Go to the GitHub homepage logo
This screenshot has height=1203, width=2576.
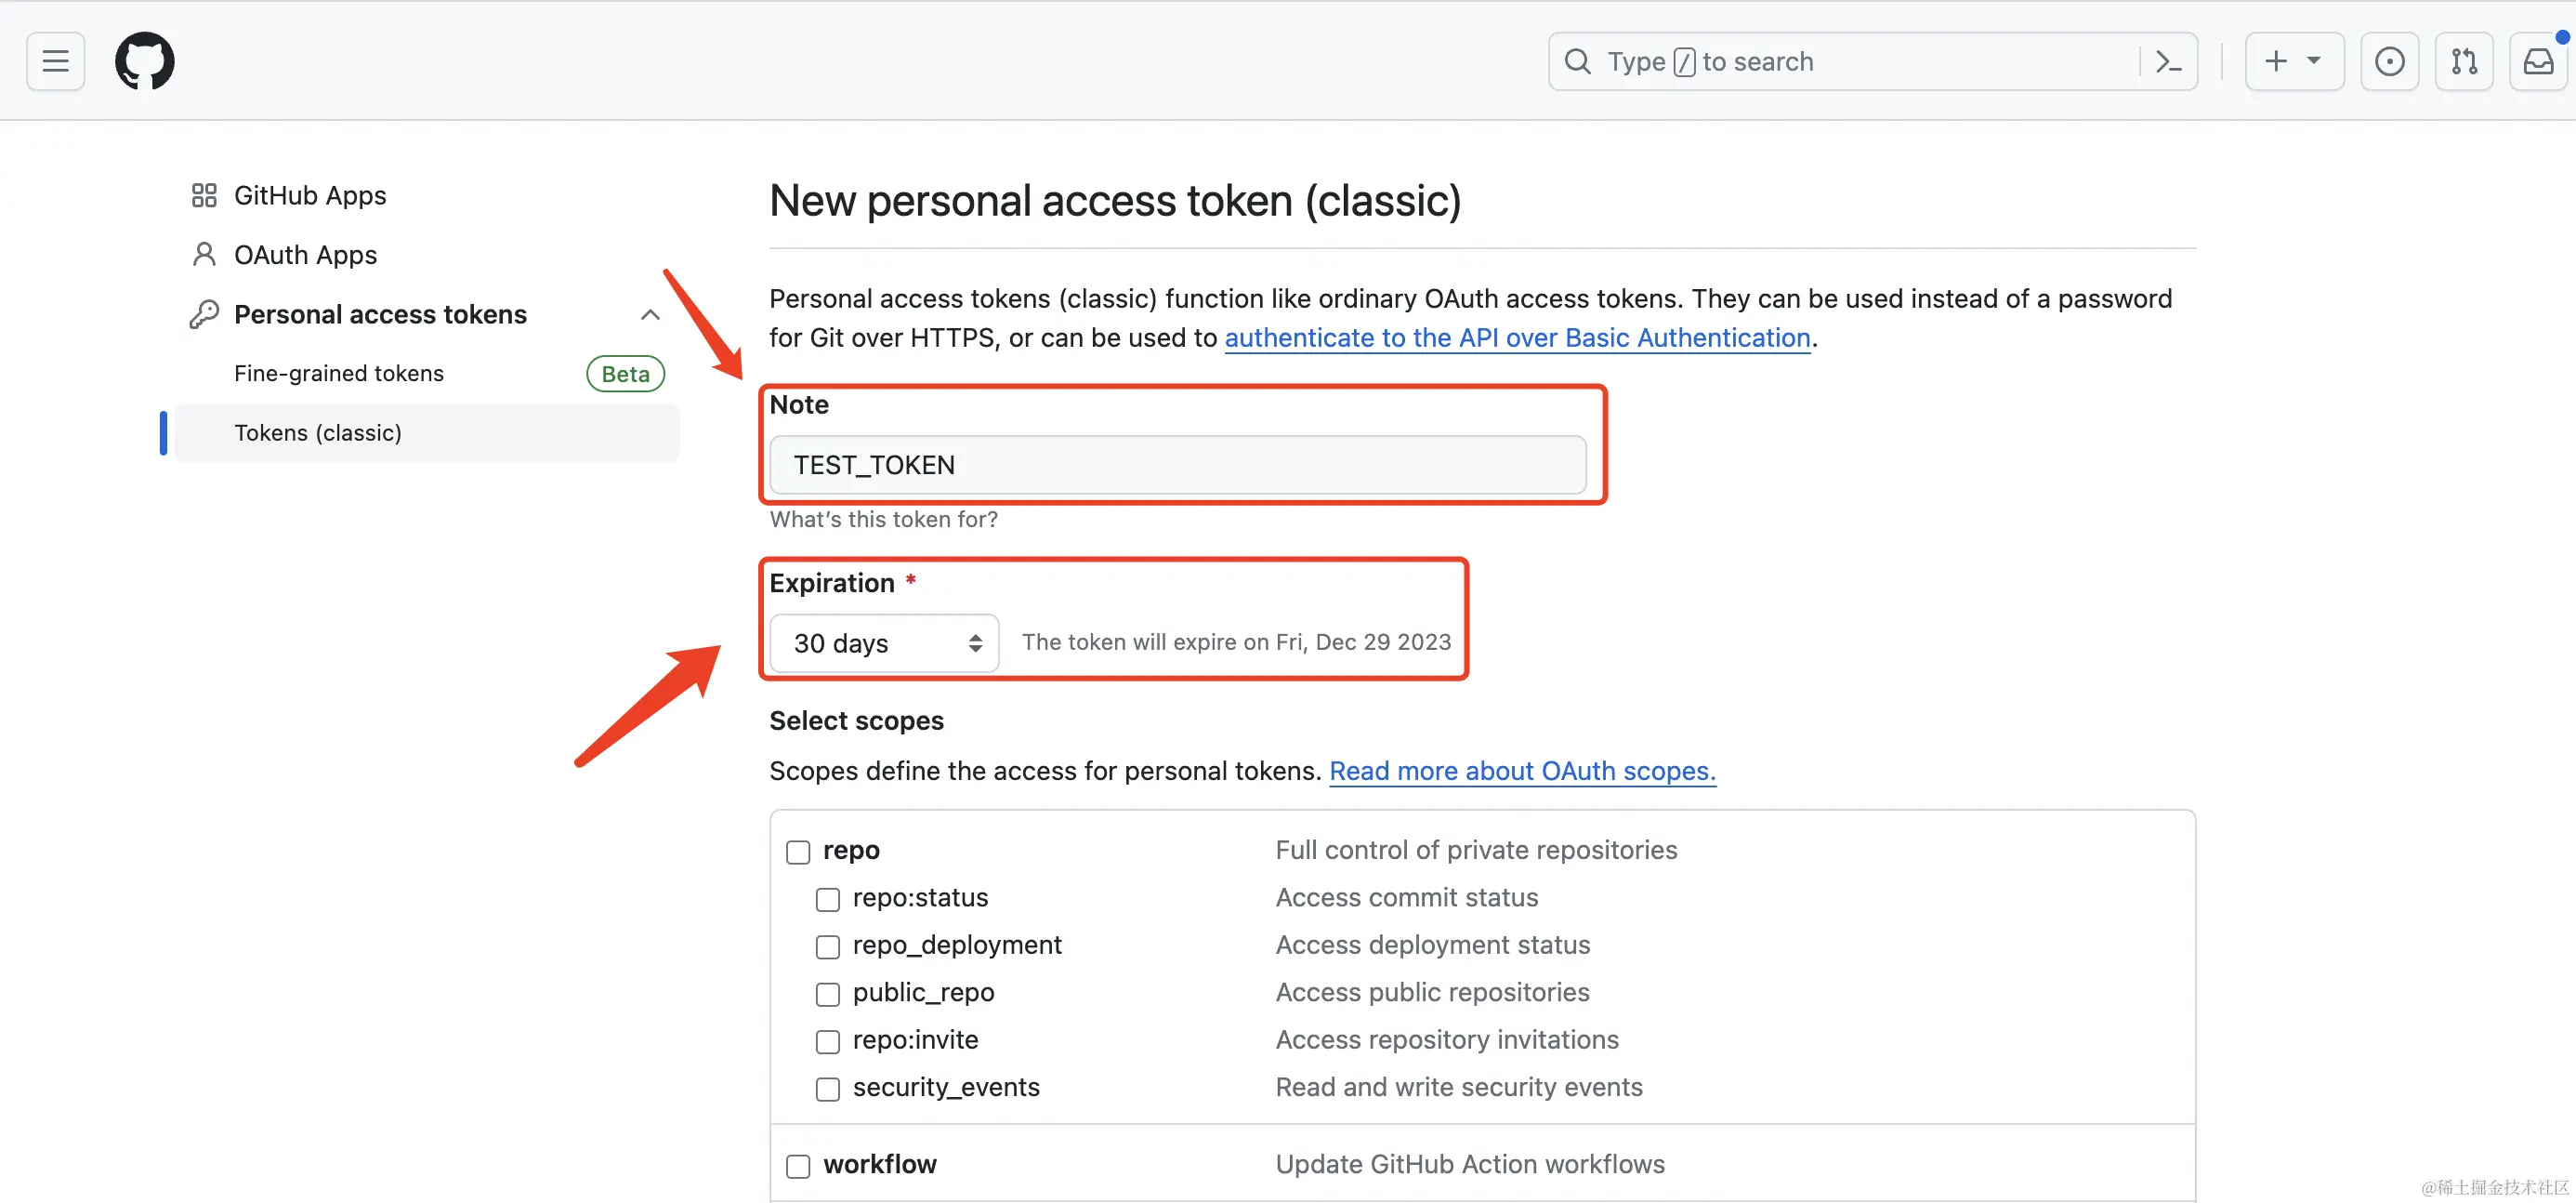(145, 61)
